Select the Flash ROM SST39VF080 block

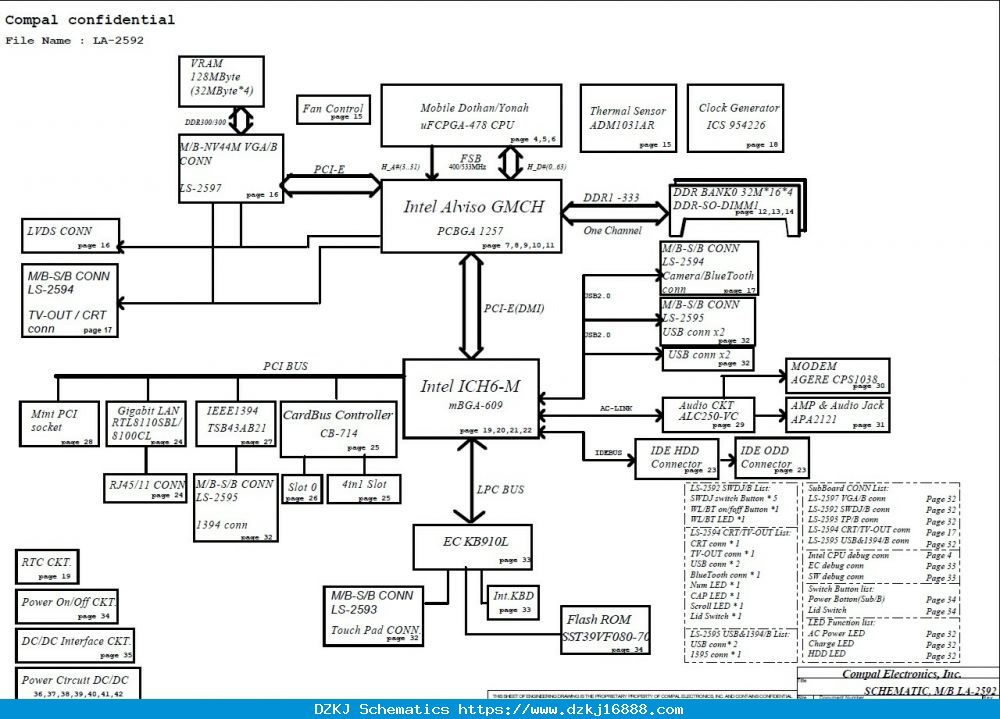coord(606,630)
